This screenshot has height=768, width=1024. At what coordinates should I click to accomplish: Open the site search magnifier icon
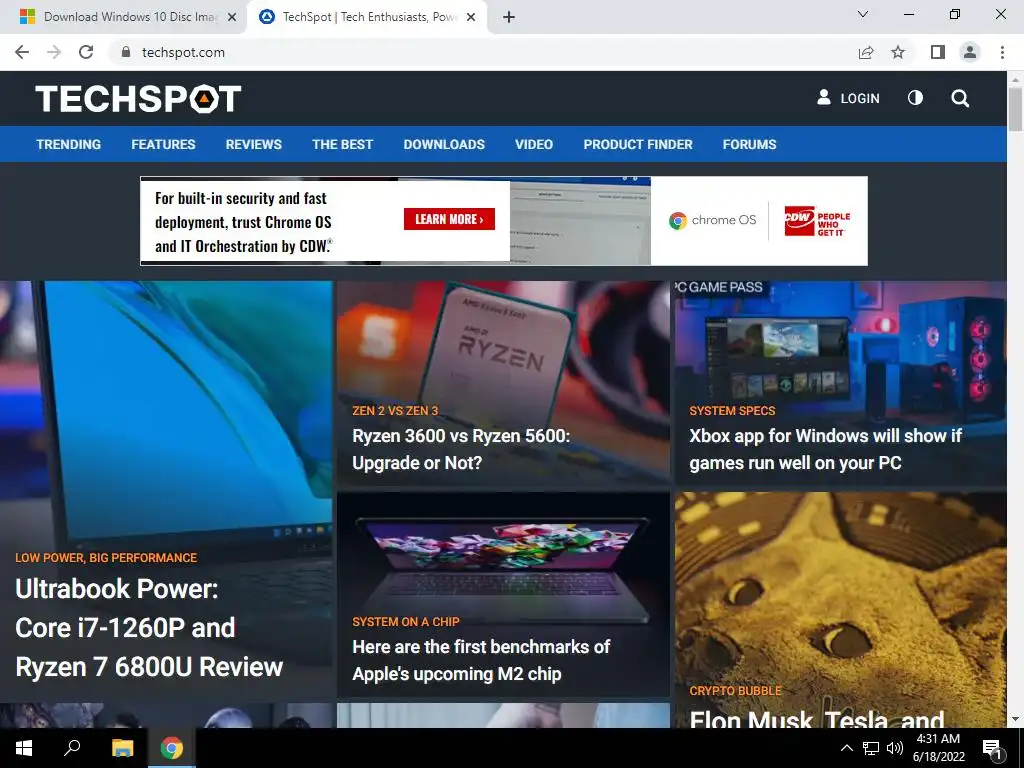pos(959,99)
